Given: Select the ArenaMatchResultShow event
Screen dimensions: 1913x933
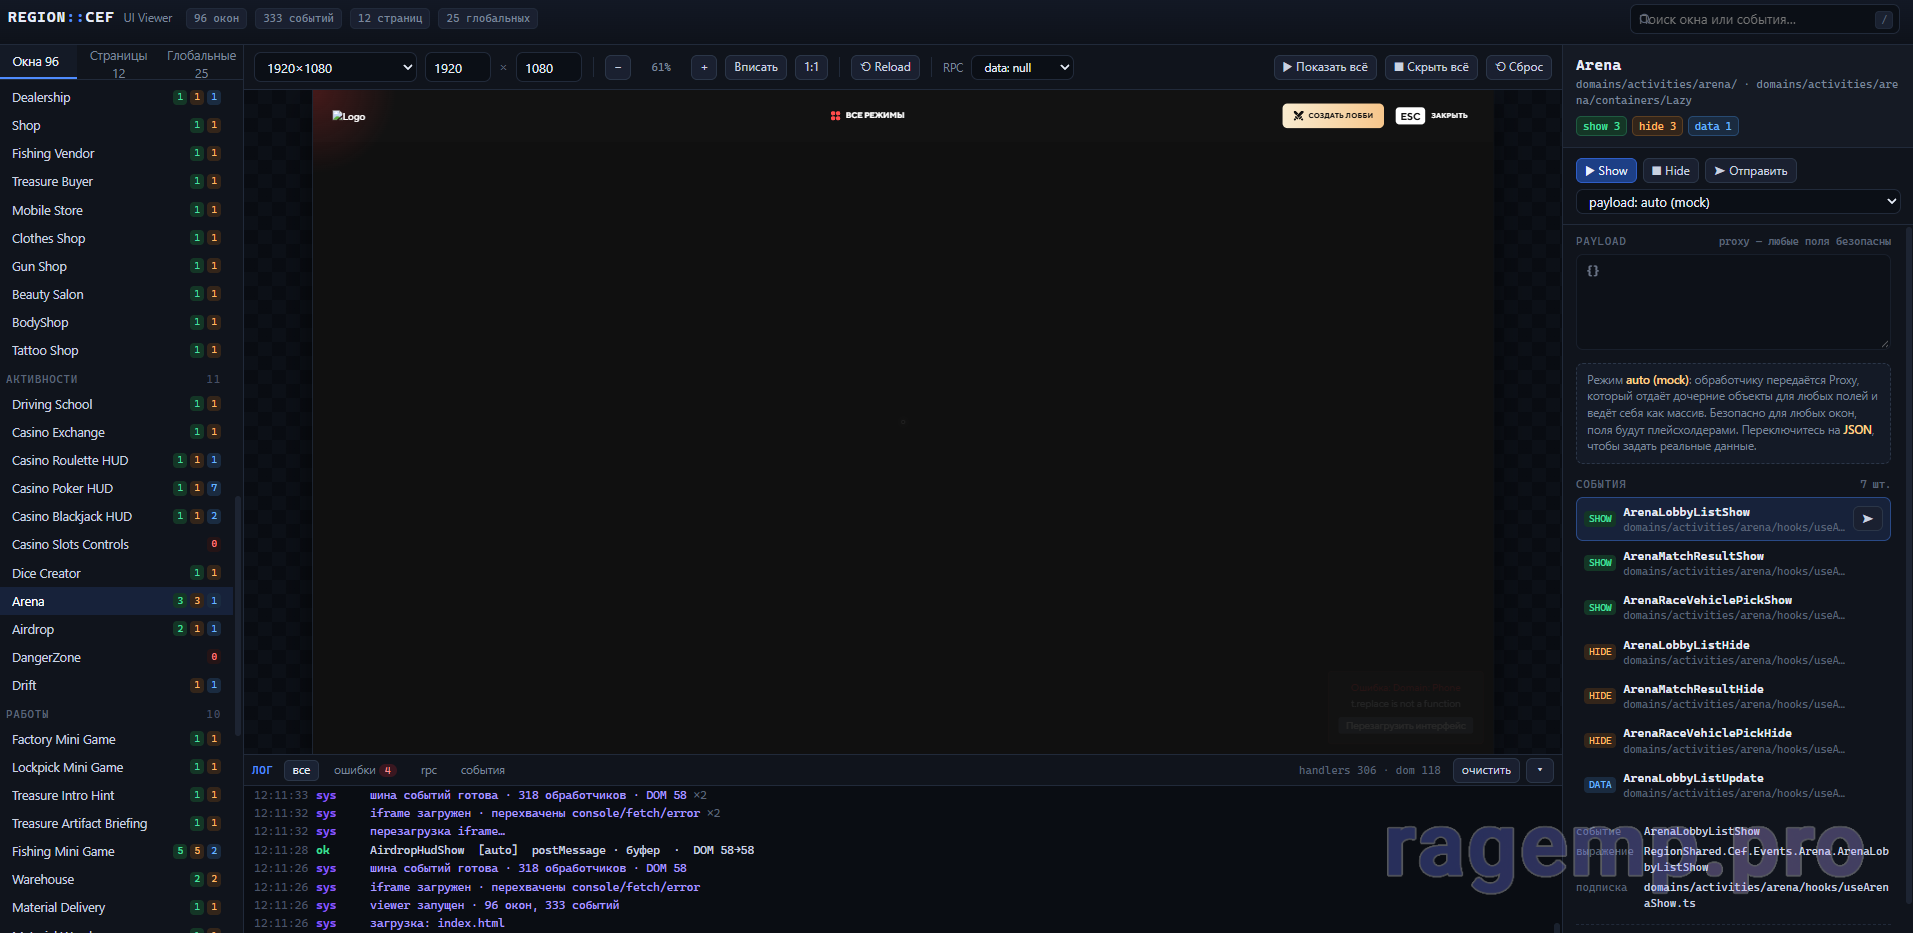Looking at the screenshot, I should [1733, 563].
